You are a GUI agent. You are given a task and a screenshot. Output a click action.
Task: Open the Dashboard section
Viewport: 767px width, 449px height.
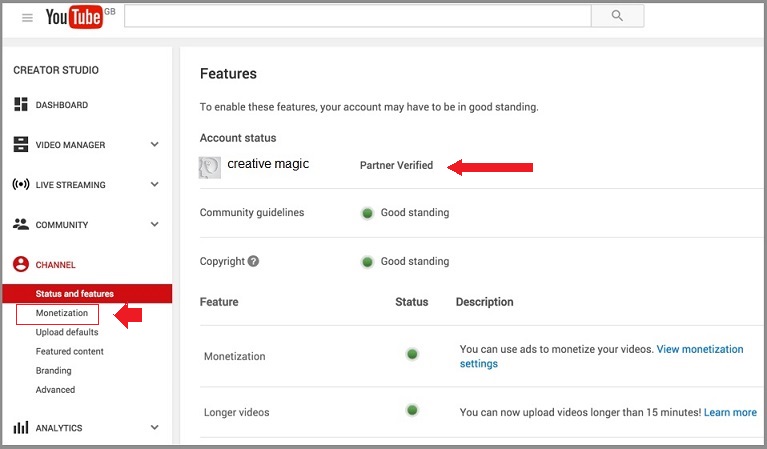coord(62,105)
